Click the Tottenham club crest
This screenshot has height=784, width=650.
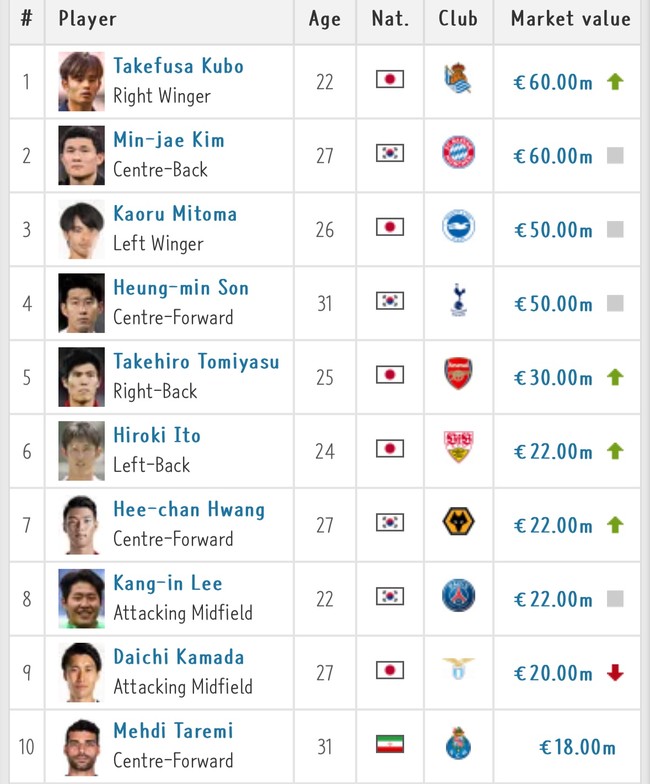coord(458,302)
